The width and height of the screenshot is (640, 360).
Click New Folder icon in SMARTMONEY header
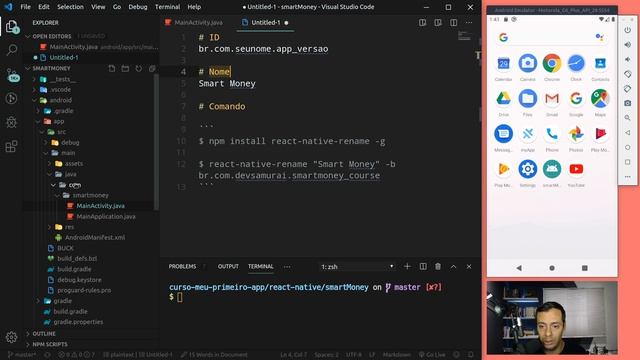pyautogui.click(x=125, y=68)
